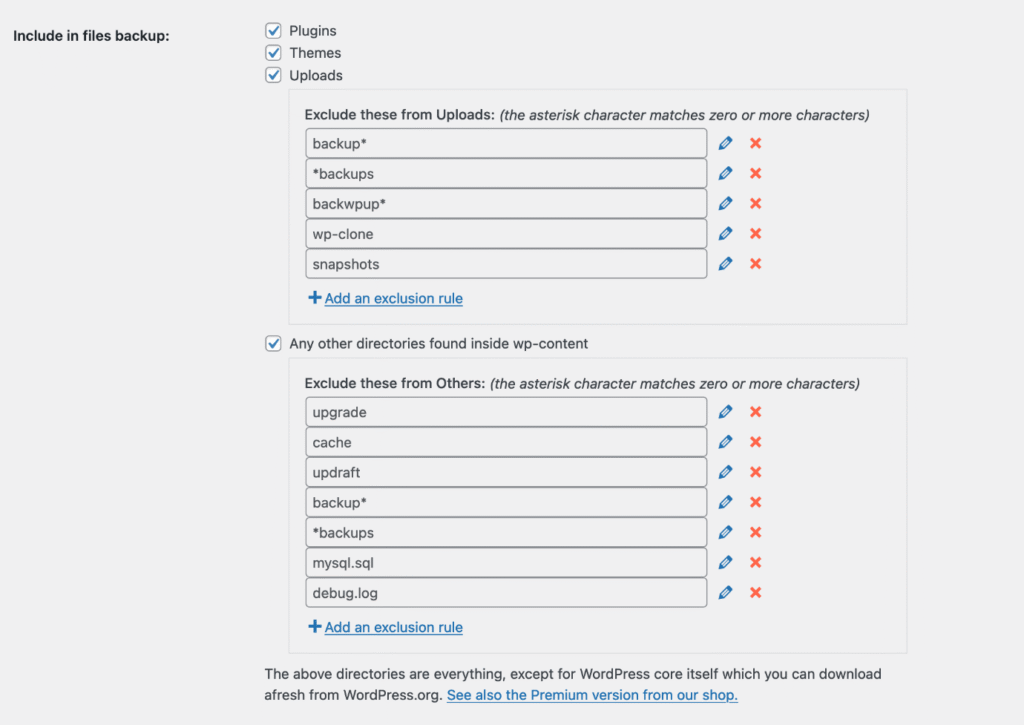This screenshot has width=1024, height=725.
Task: Delete the Uploads backup* rule via red X
Action: pos(756,144)
